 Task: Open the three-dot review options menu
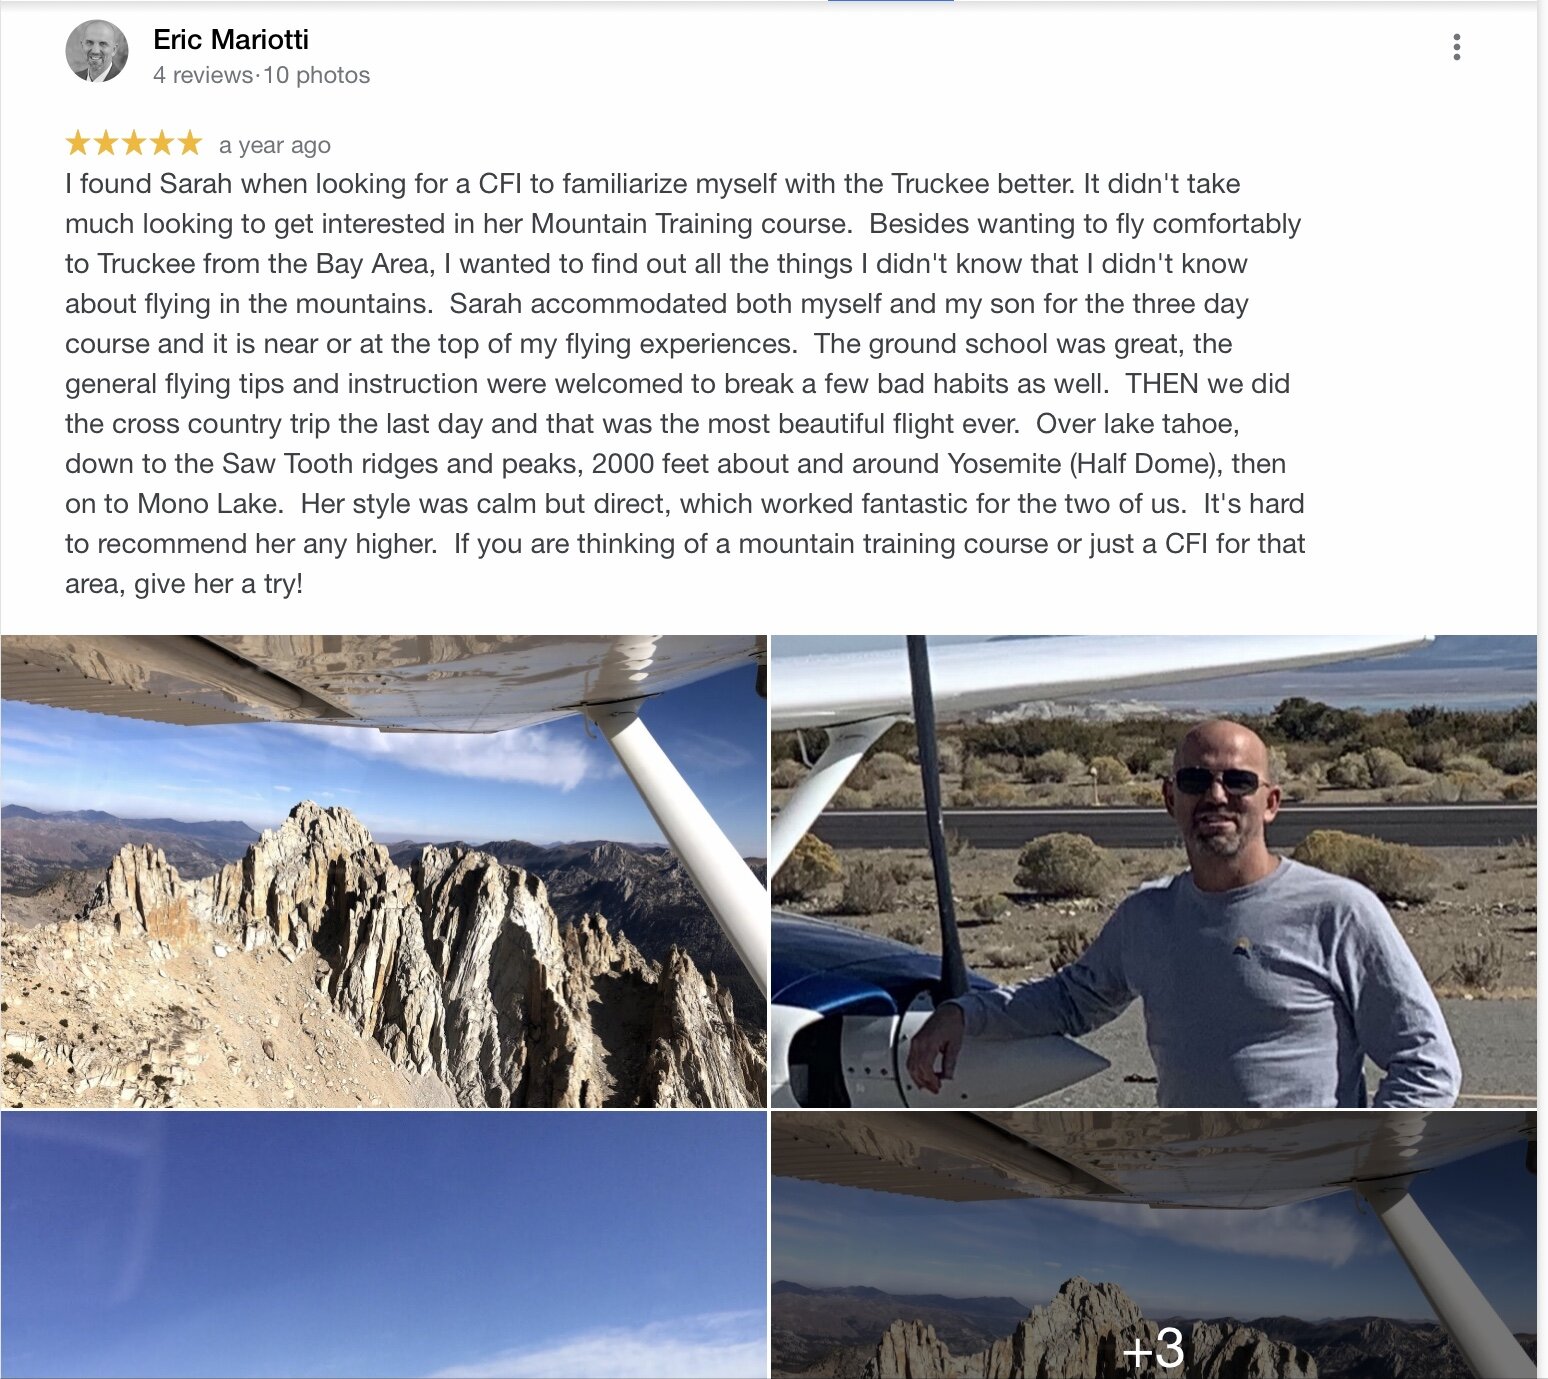(x=1456, y=47)
